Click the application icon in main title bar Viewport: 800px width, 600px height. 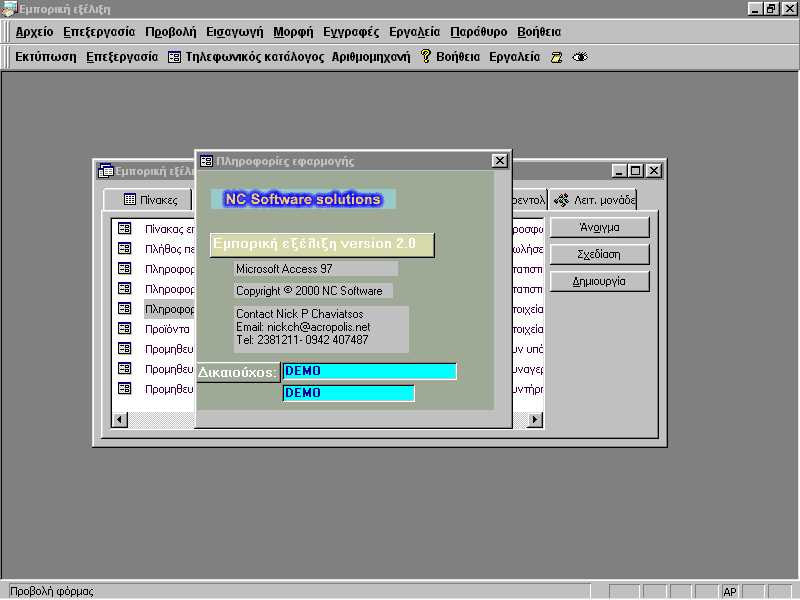tap(8, 9)
